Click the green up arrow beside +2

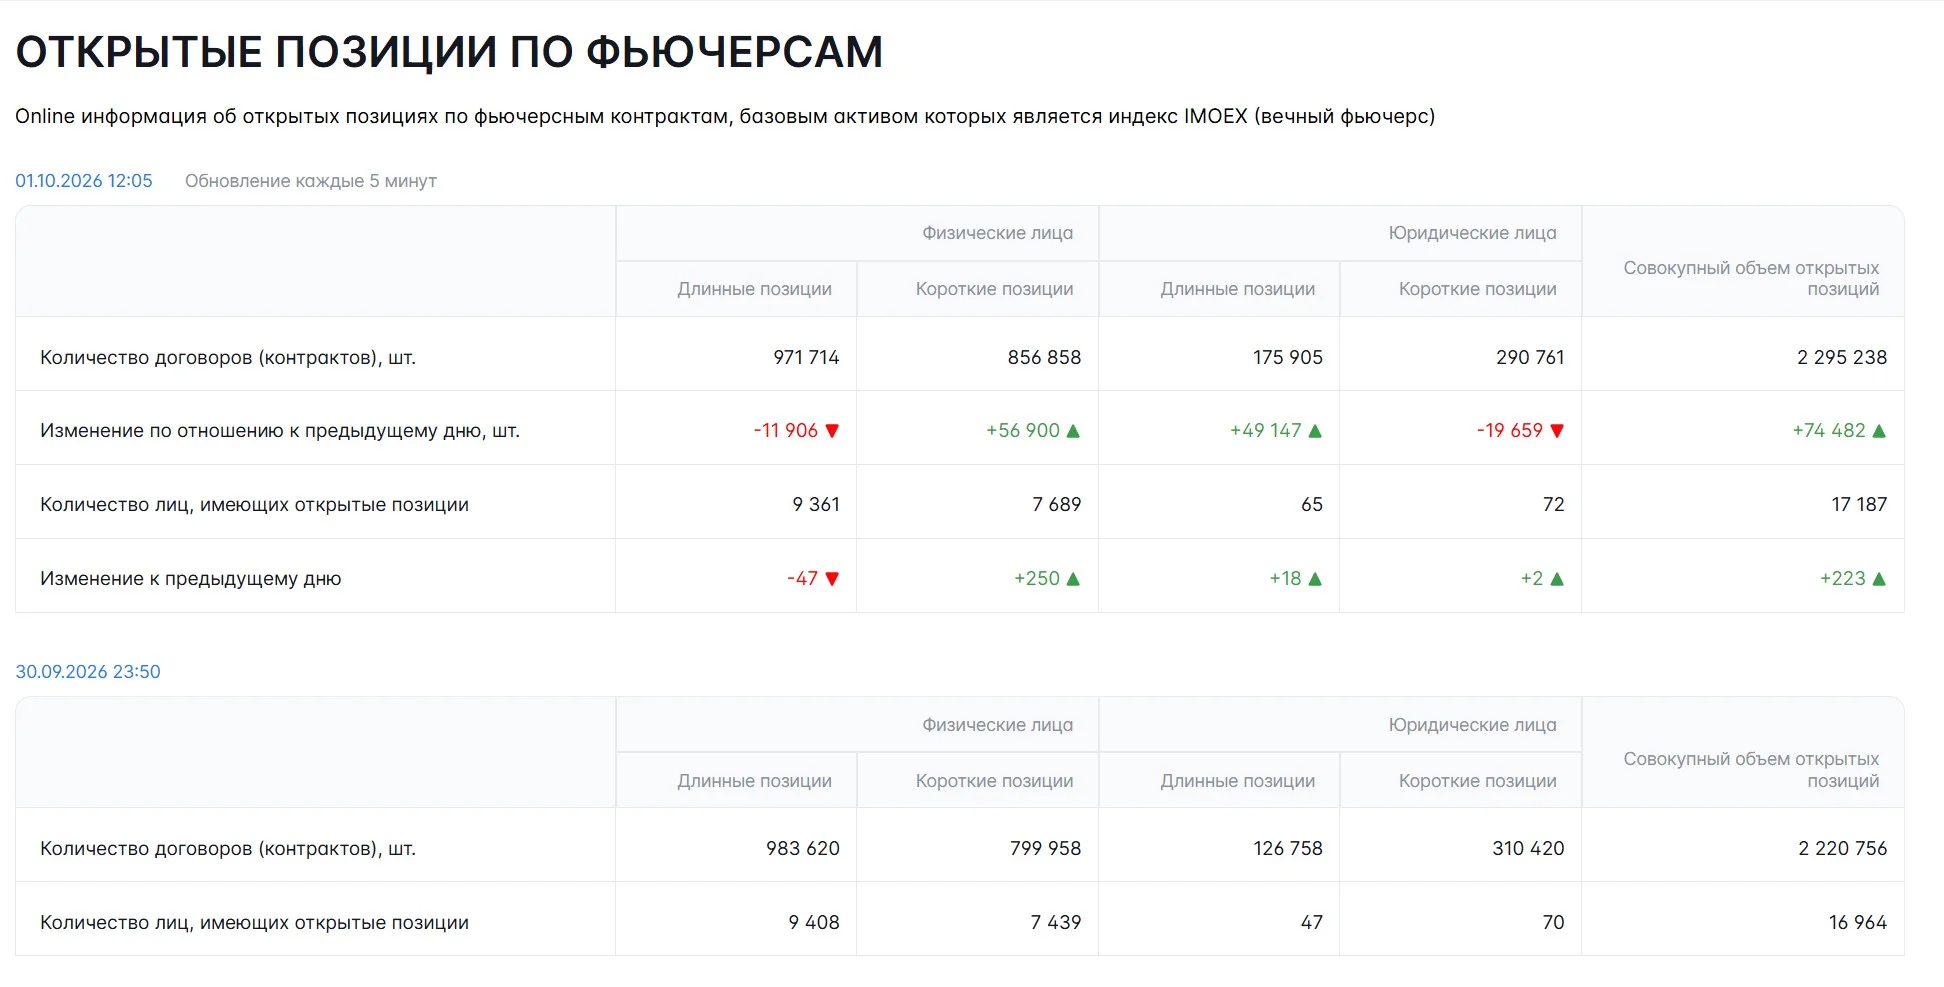(1557, 579)
